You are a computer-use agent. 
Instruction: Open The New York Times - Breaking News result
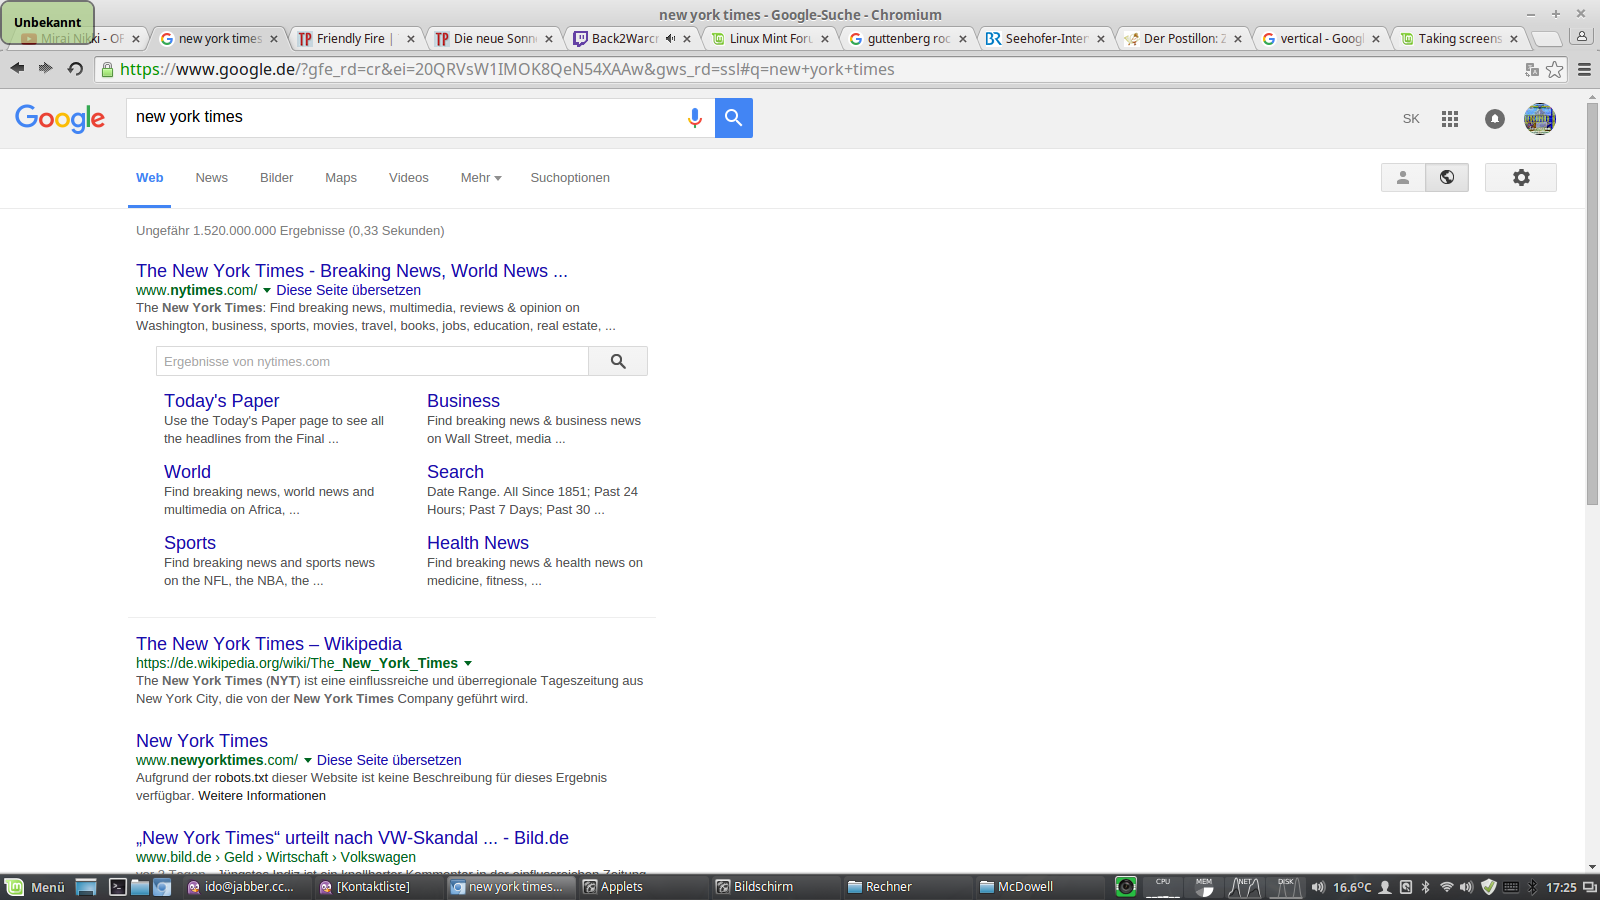click(352, 271)
